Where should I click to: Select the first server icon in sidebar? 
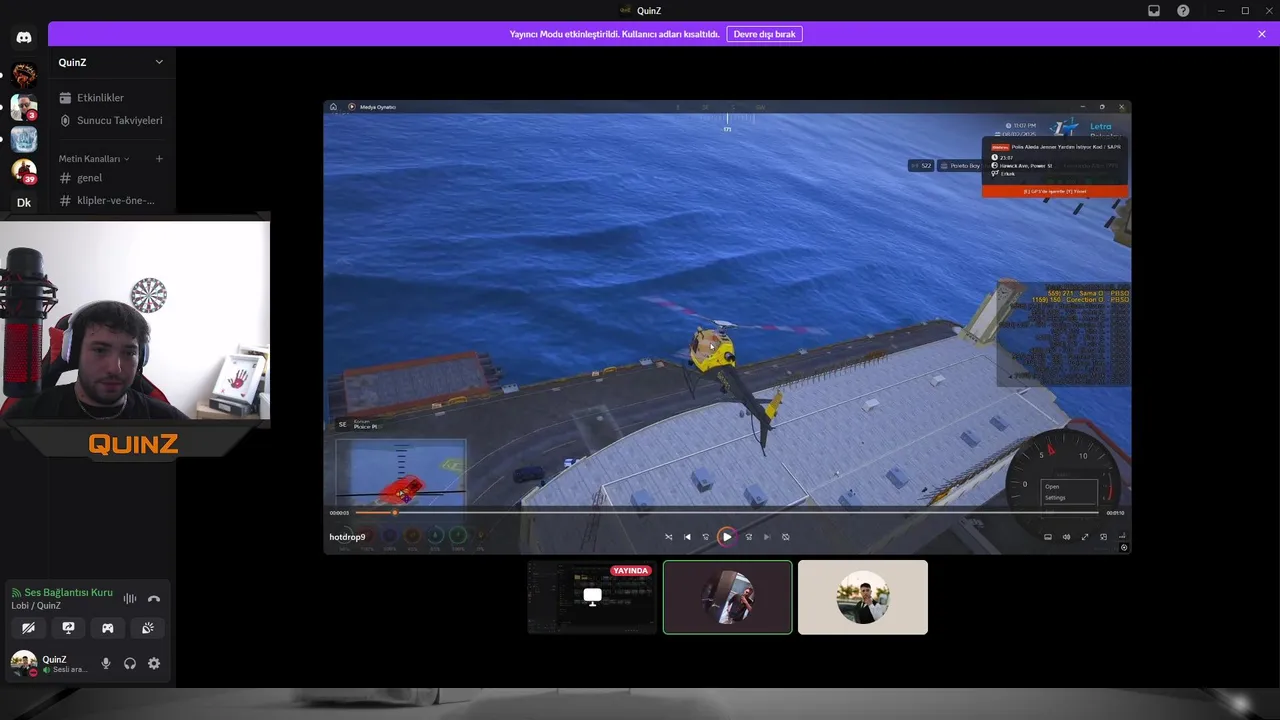[24, 74]
